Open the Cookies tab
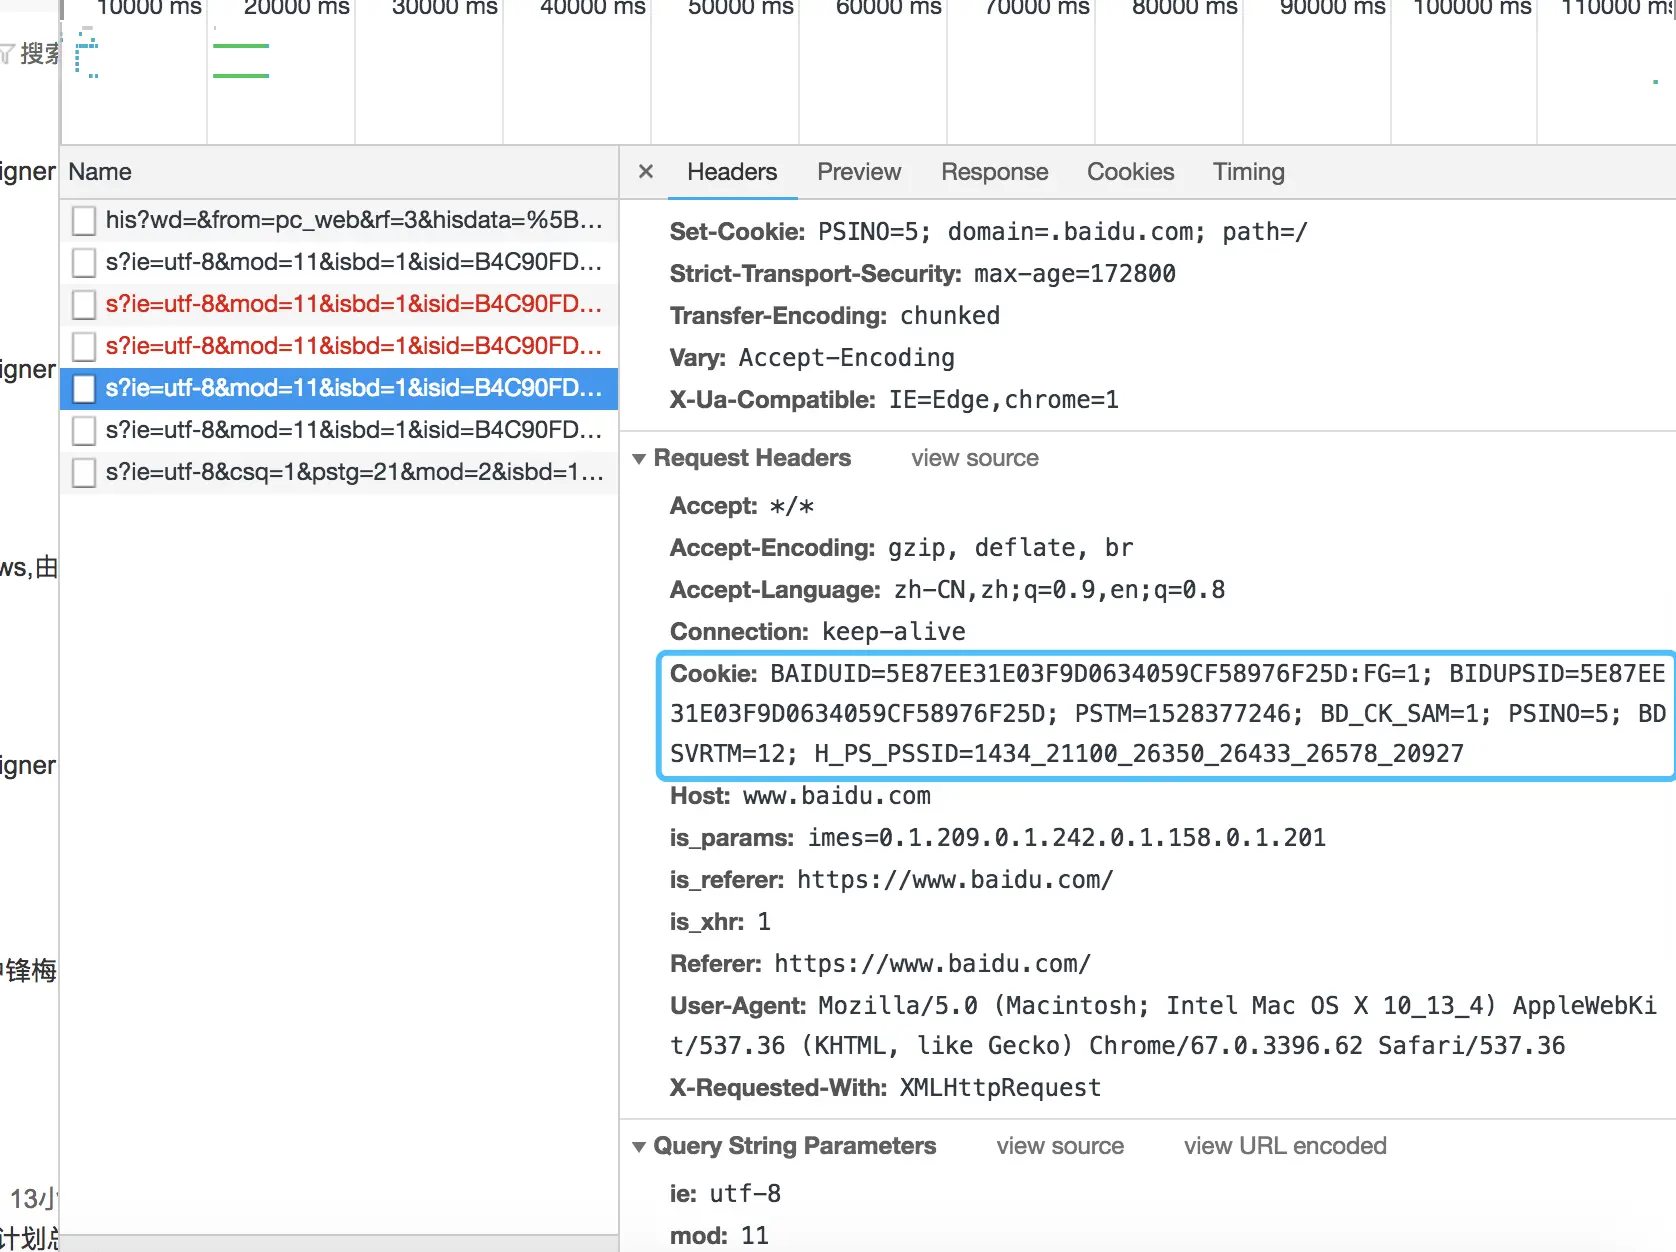Viewport: 1676px width, 1252px height. pos(1131,172)
